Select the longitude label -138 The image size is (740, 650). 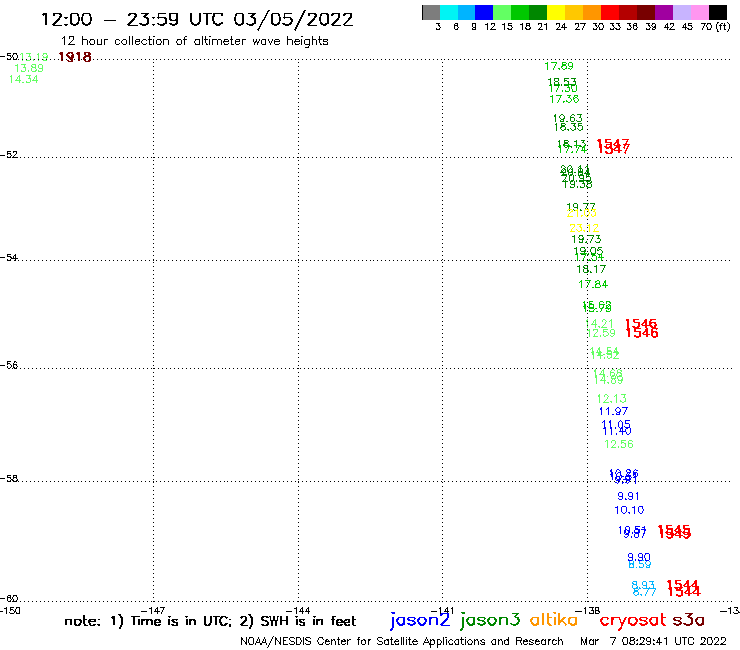coord(588,611)
